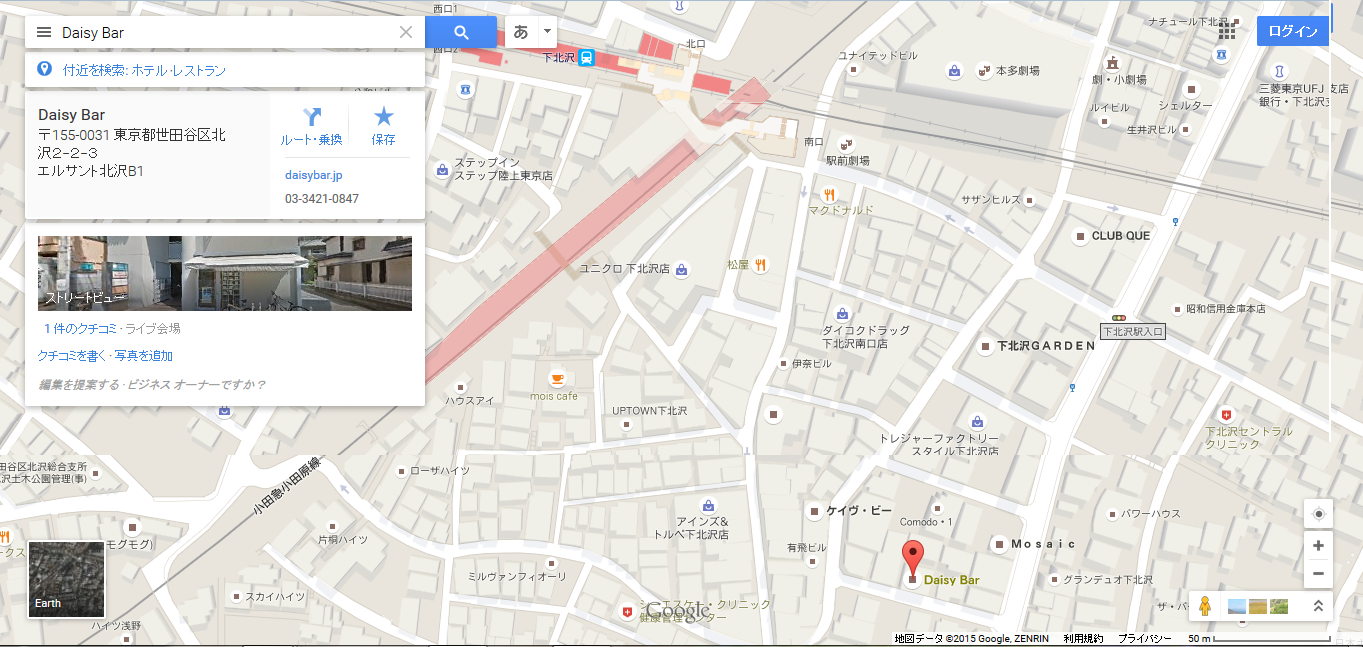Image resolution: width=1363 pixels, height=647 pixels.
Task: Click the red Daisy Bar map pin
Action: [912, 558]
